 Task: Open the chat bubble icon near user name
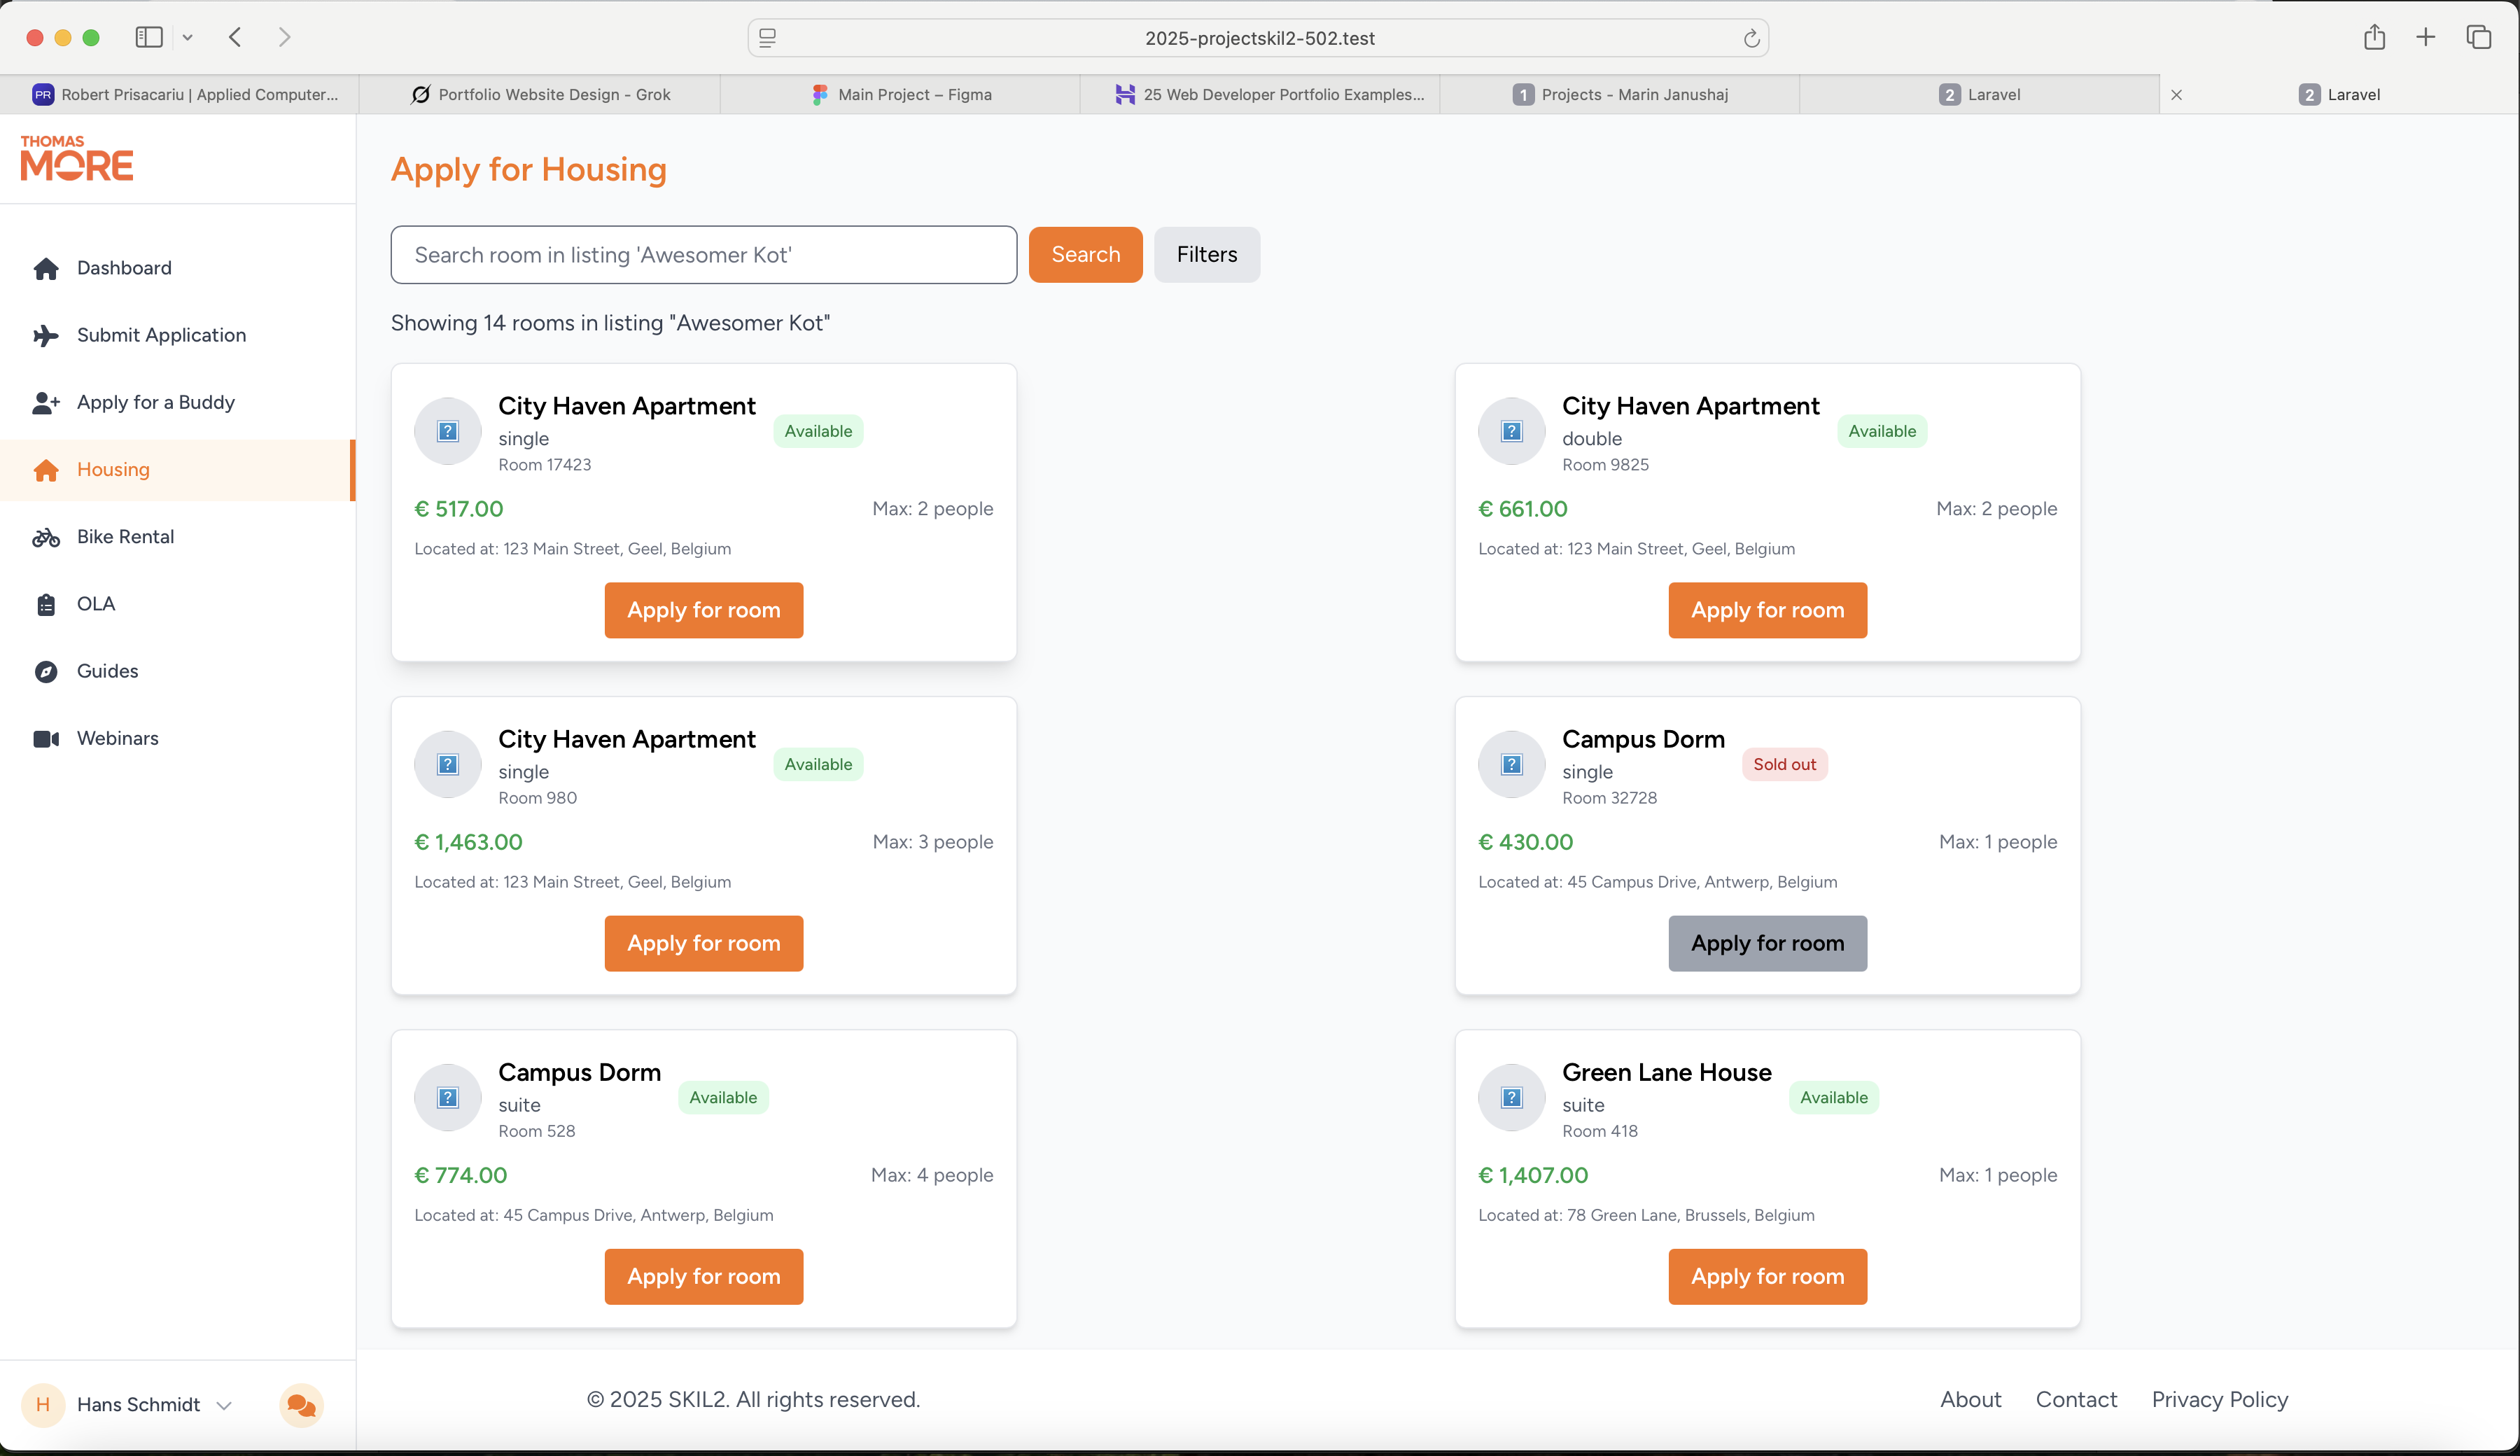(301, 1405)
